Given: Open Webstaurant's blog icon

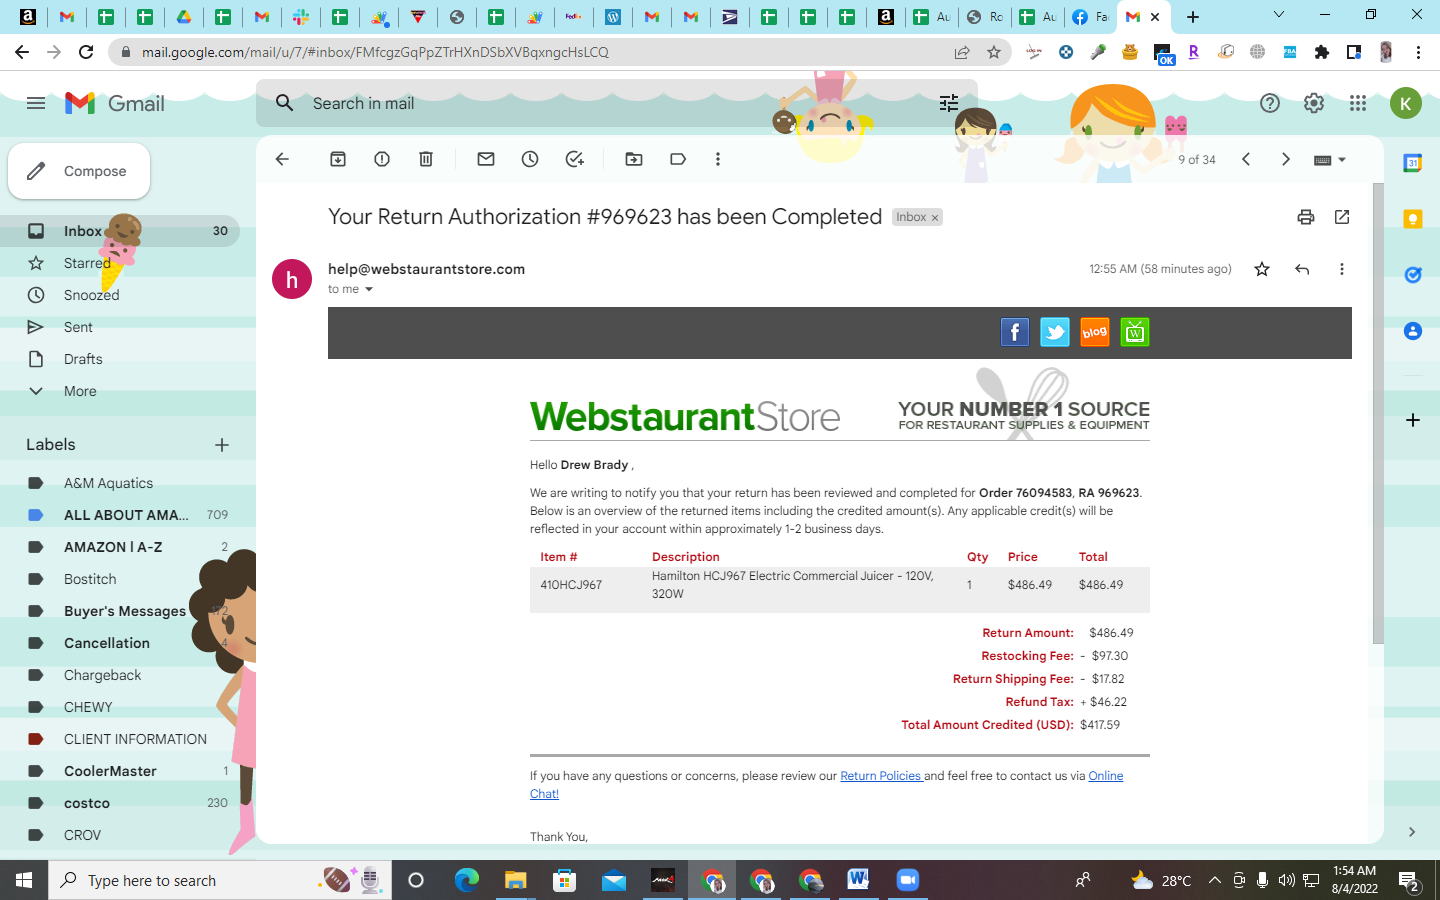Looking at the screenshot, I should 1095,332.
